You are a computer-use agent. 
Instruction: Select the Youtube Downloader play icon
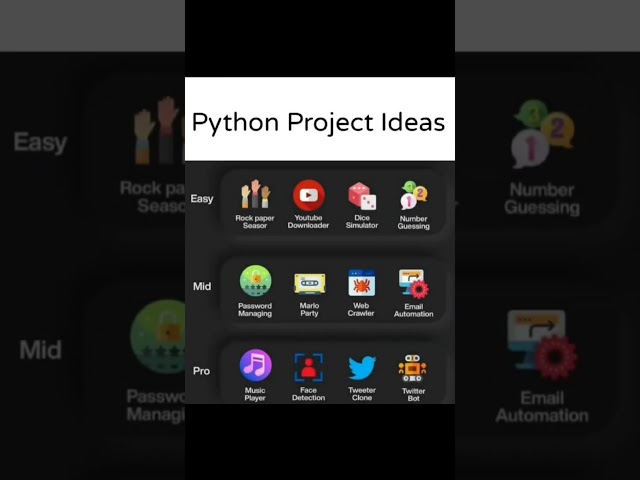click(309, 195)
